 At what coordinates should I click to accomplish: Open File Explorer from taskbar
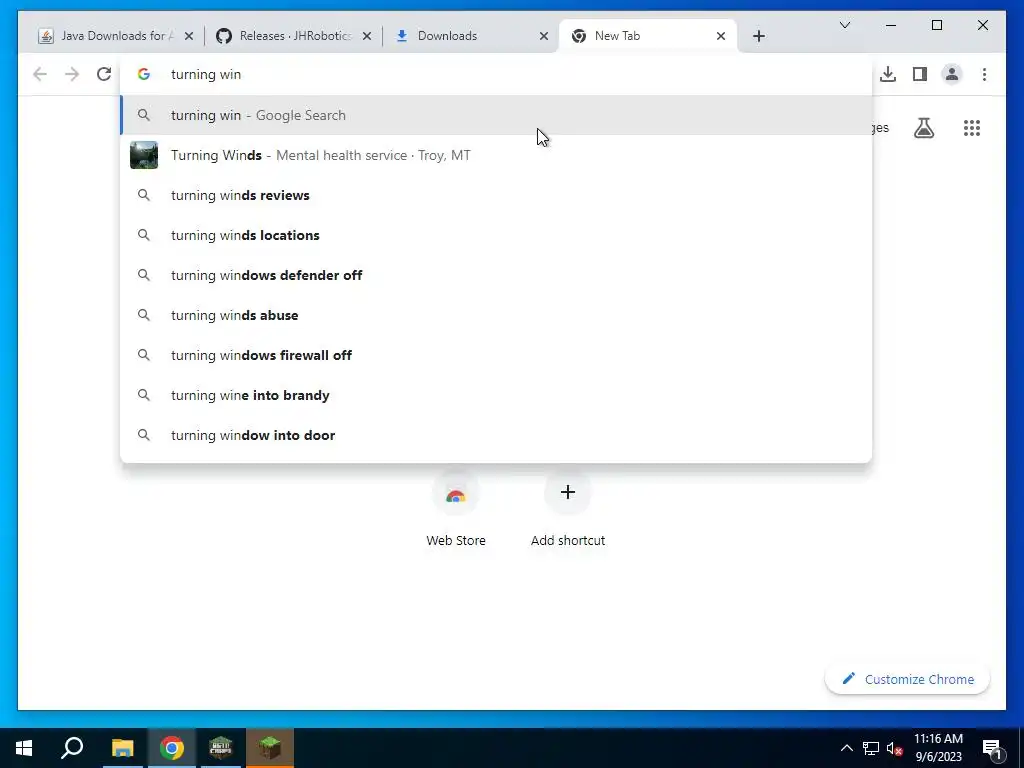pyautogui.click(x=122, y=748)
